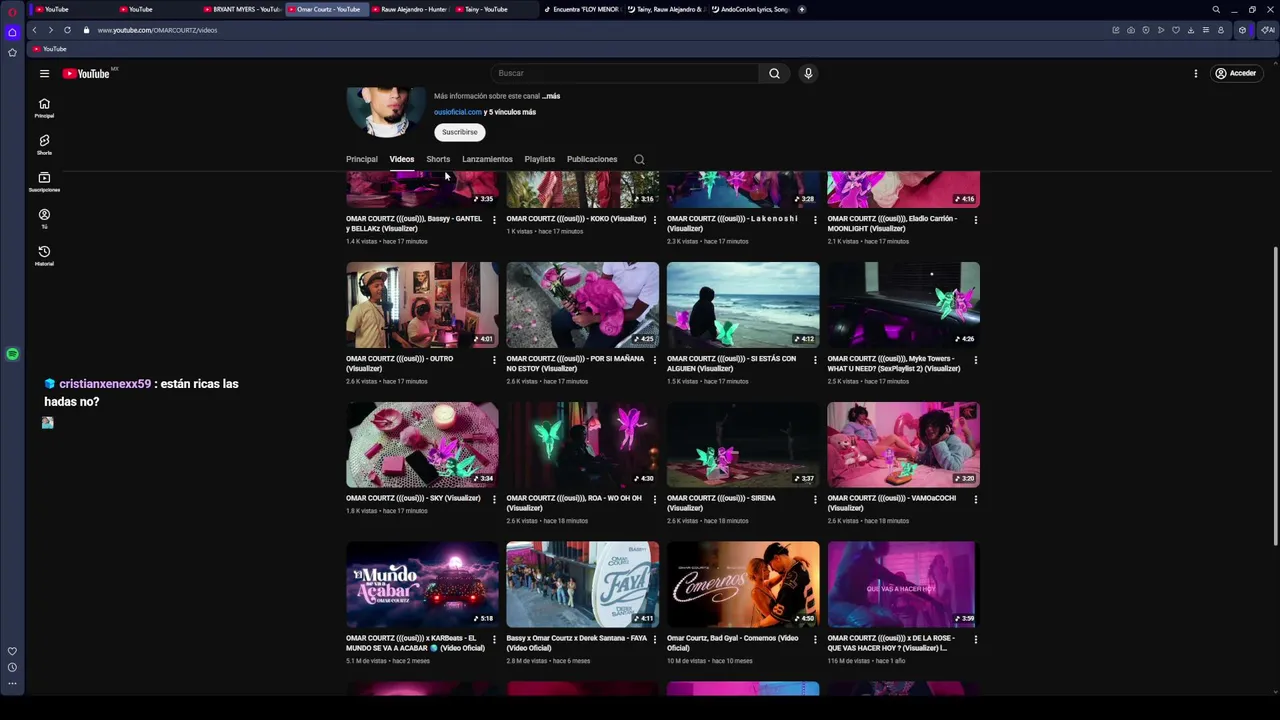1280x720 pixels.
Task: Open Suscripciones in the left sidebar
Action: (44, 182)
